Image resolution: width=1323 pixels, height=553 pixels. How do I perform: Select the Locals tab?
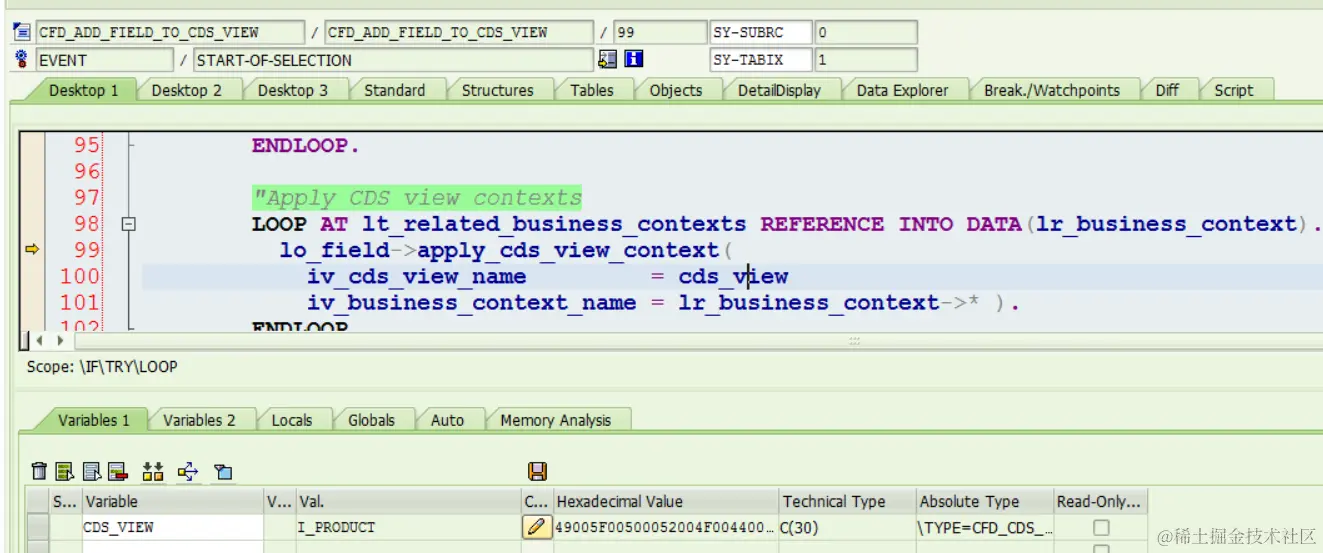[292, 420]
